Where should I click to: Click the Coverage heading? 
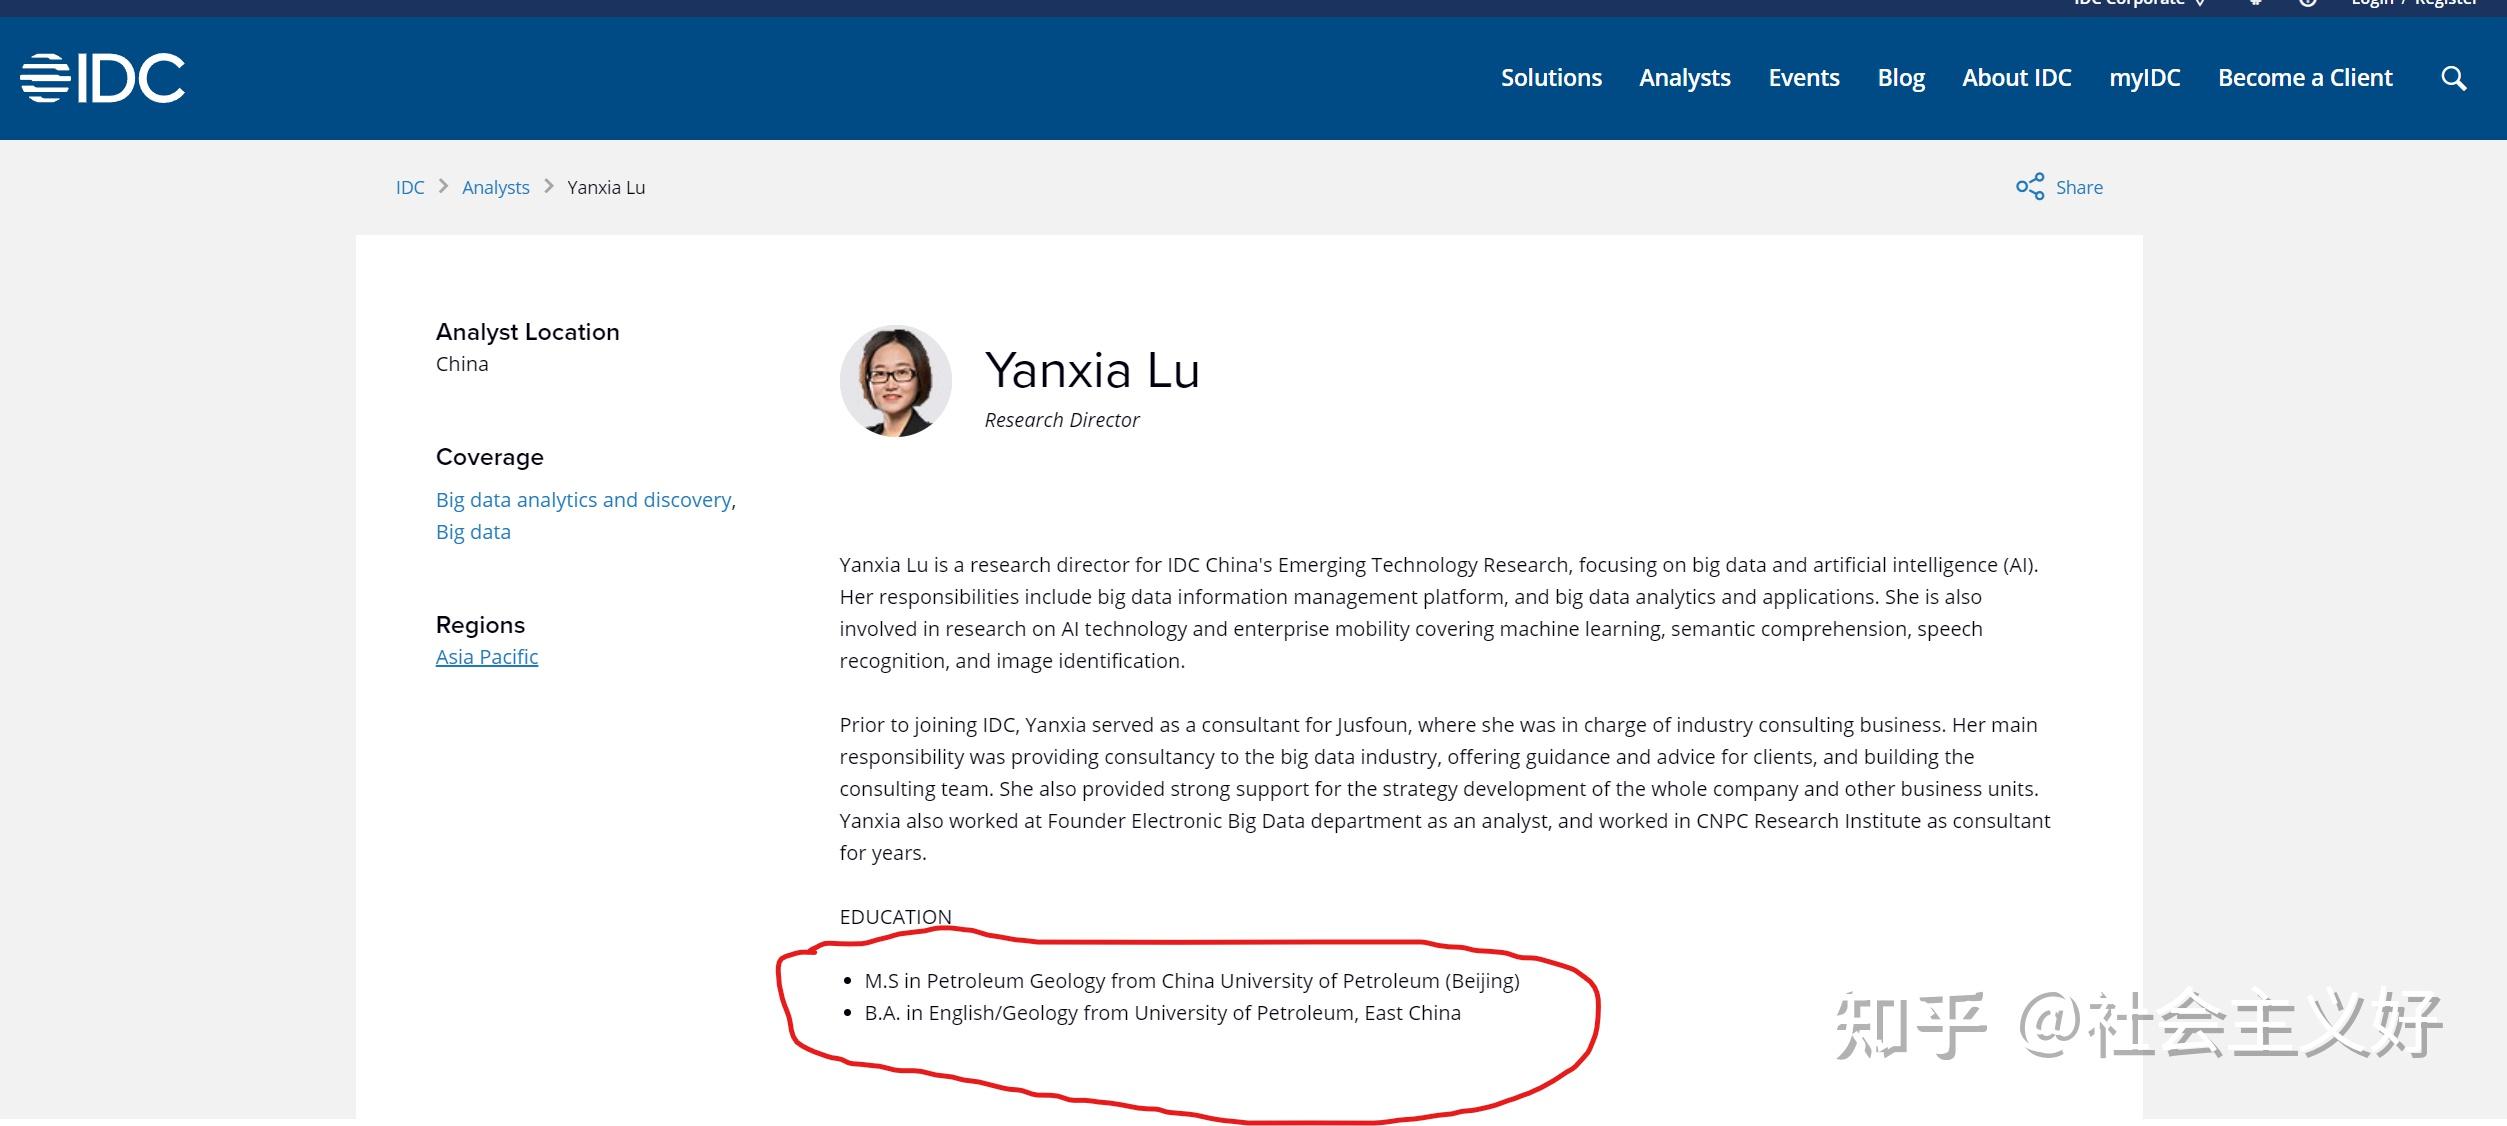point(490,457)
